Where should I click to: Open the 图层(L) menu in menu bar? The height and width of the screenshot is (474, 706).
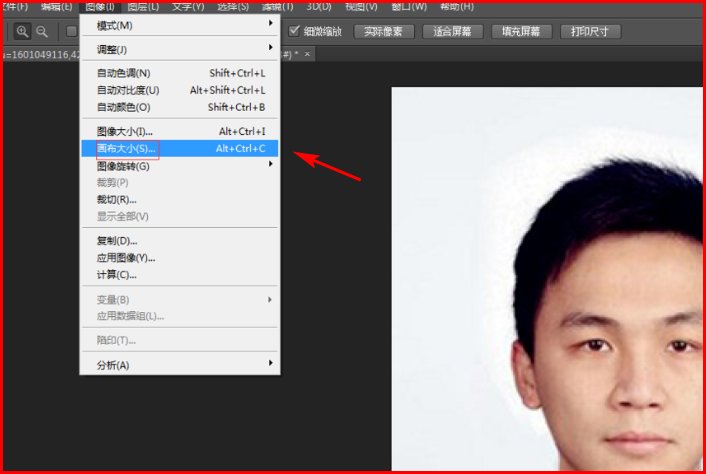(x=143, y=6)
